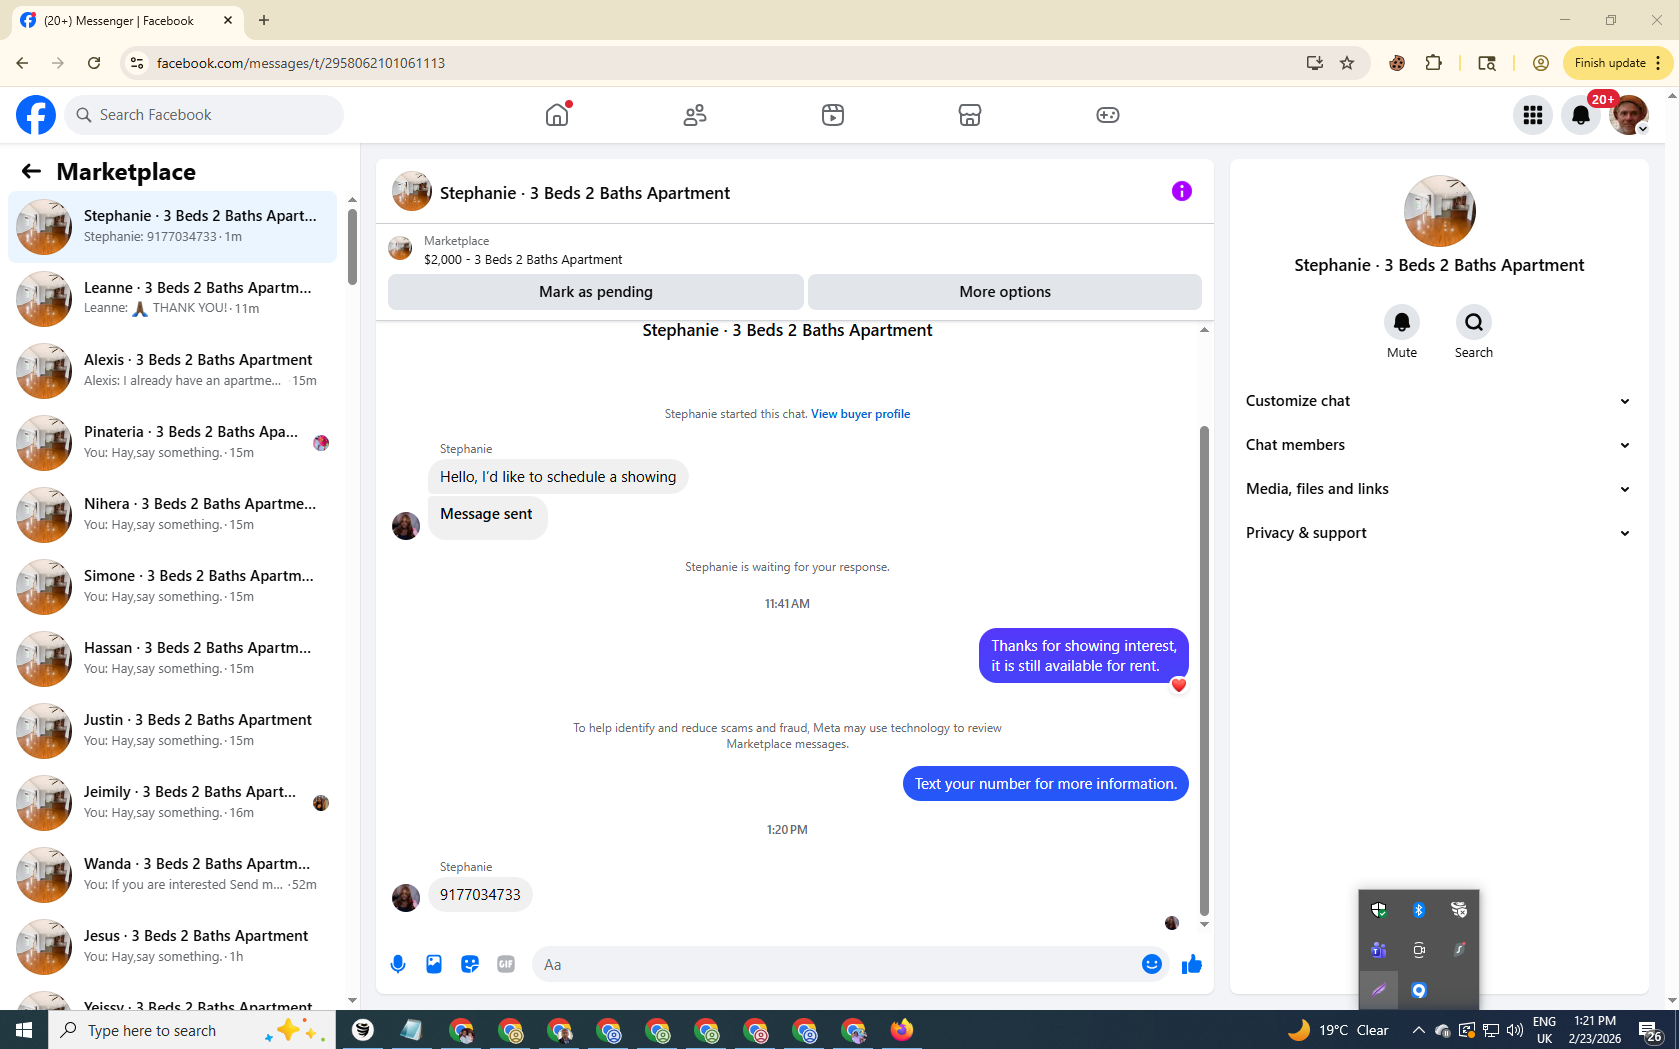Screen dimensions: 1679x1049
Task: Open $2,000 3 Beds 2 Baths listing banner
Action: pyautogui.click(x=795, y=249)
